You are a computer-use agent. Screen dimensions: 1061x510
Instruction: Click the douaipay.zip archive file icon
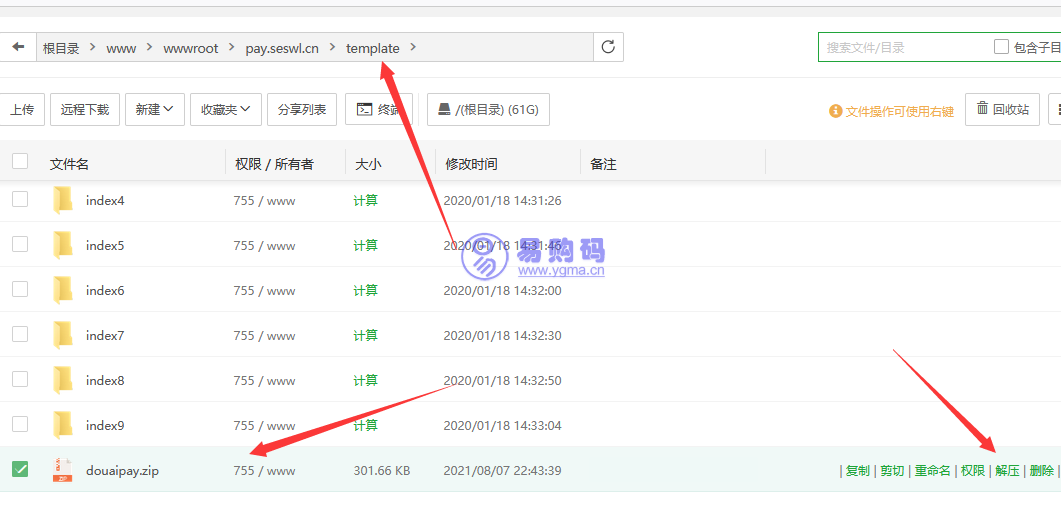[x=63, y=470]
